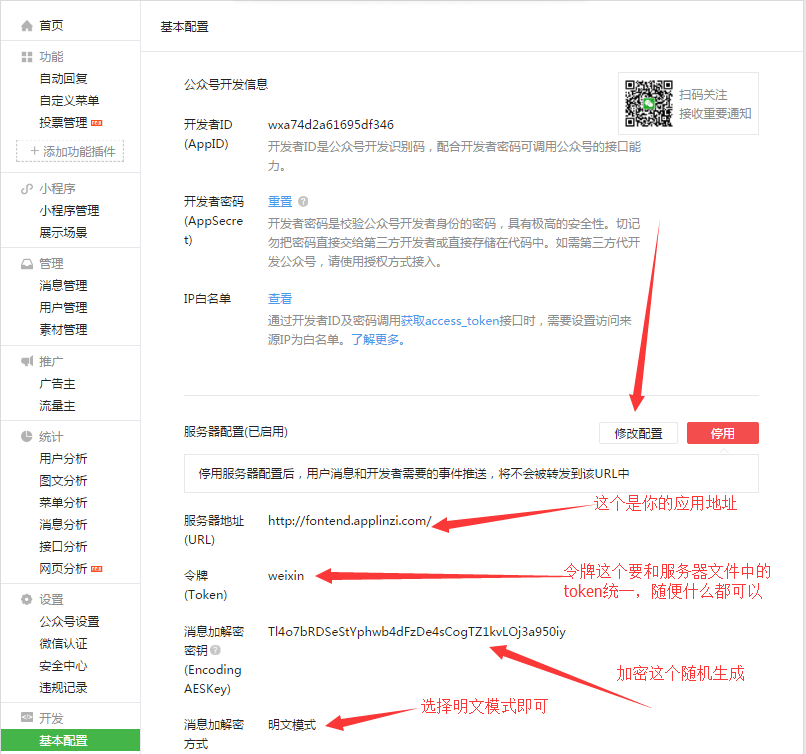Click the 修改配置 button

[638, 433]
